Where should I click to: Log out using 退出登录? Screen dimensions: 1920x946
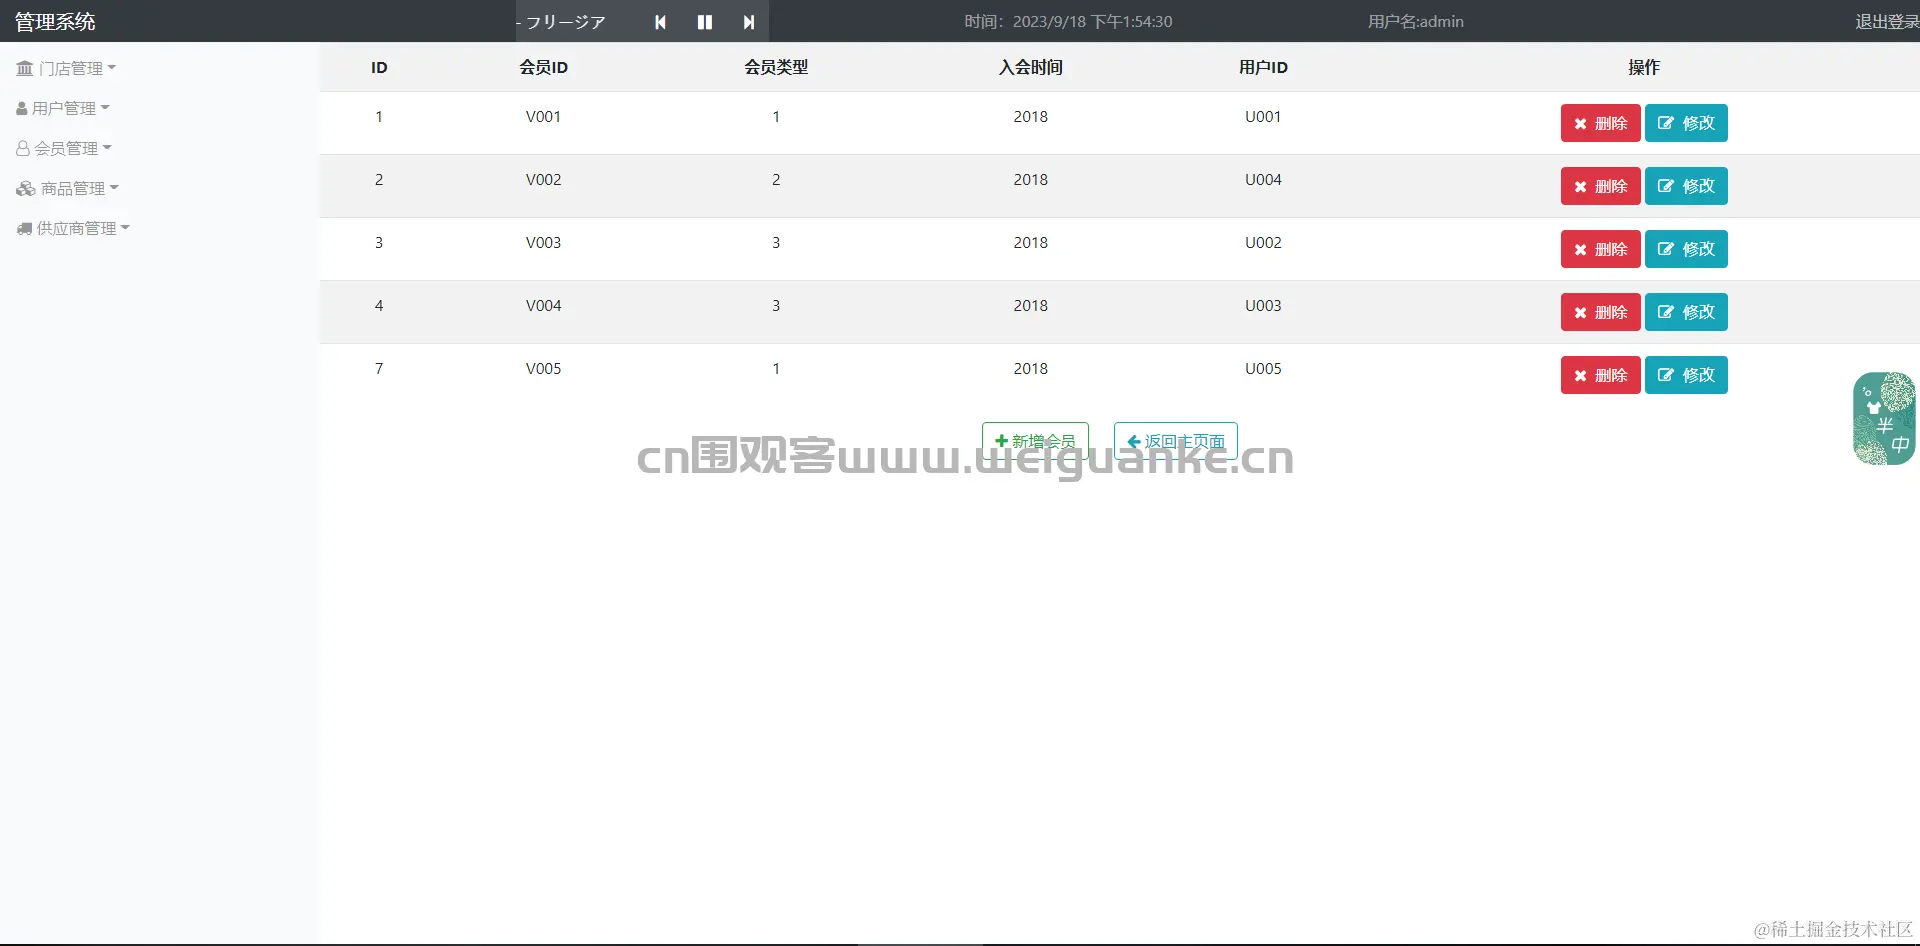pos(1887,22)
